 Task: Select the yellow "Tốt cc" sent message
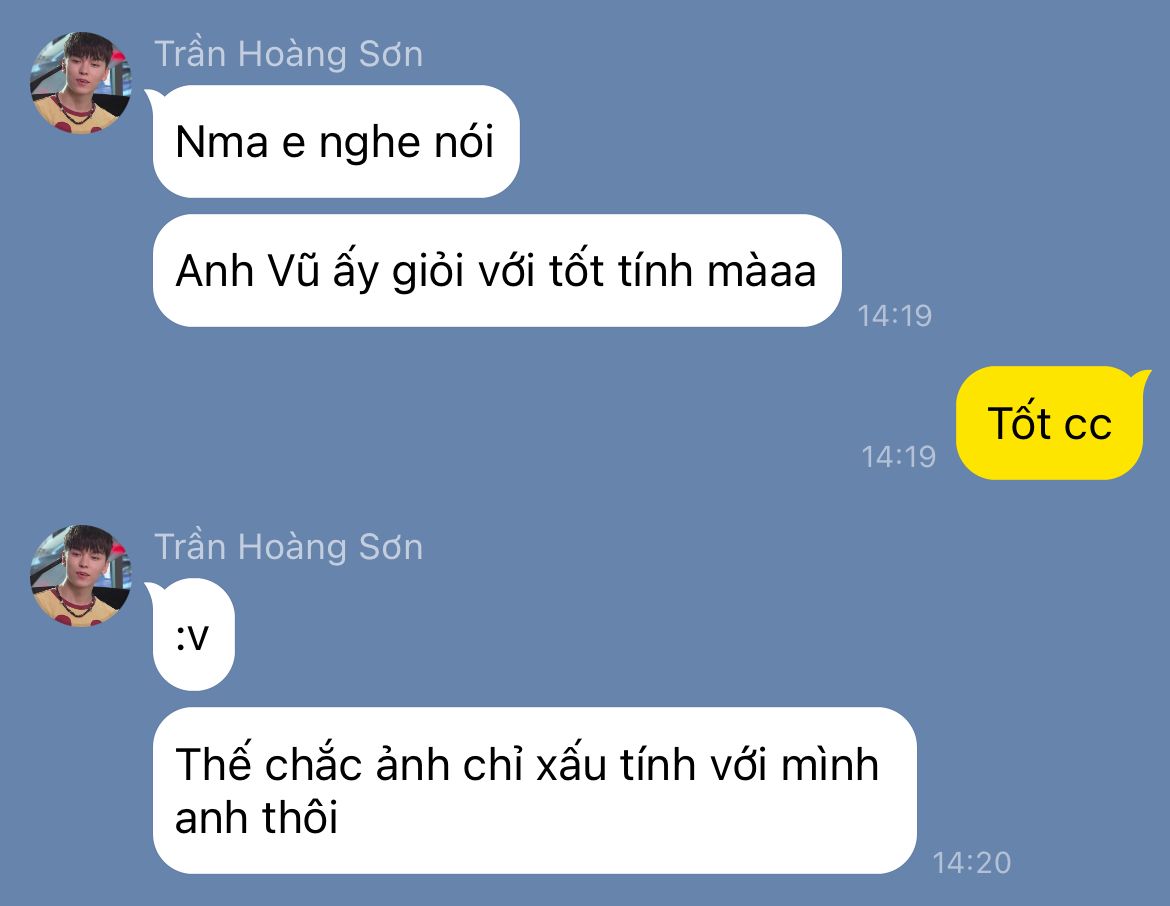point(1049,423)
